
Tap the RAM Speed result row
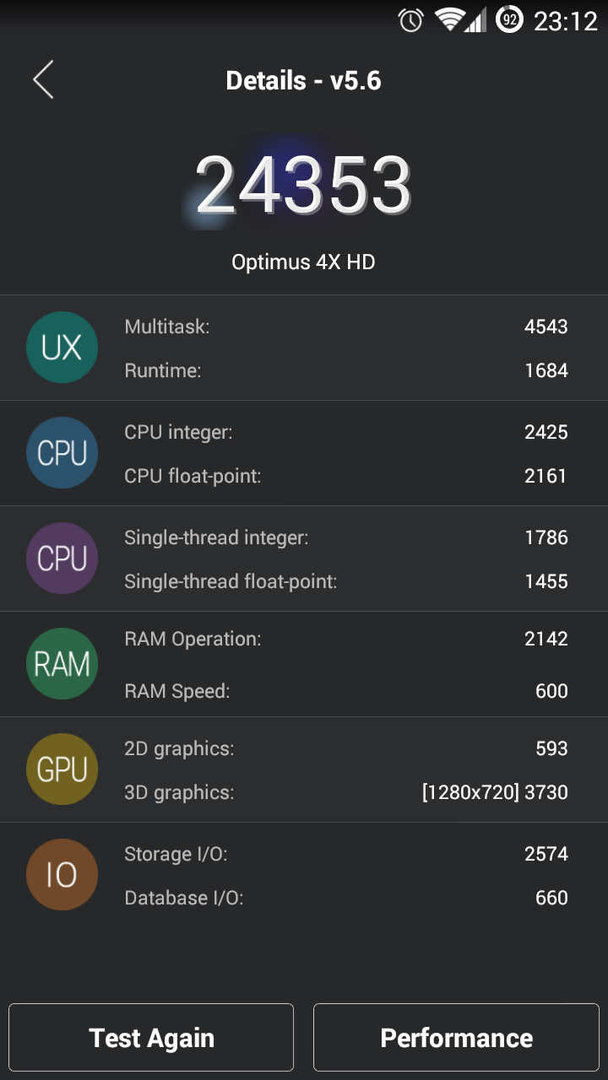tap(346, 691)
